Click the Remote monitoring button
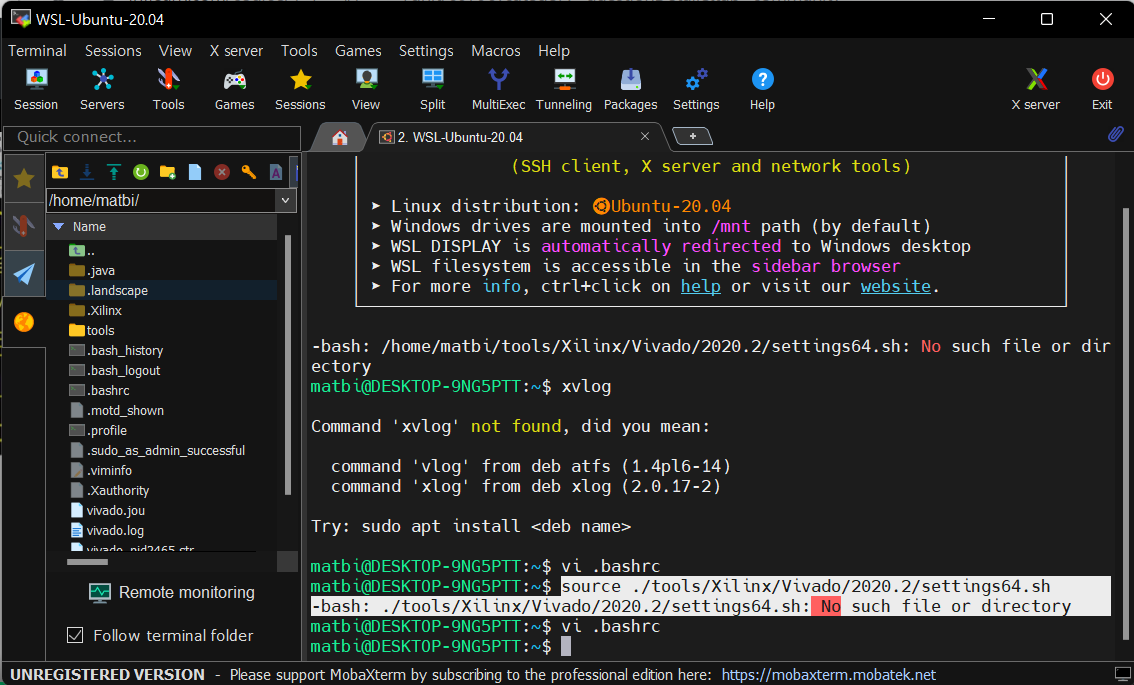This screenshot has width=1134, height=685. [171, 592]
